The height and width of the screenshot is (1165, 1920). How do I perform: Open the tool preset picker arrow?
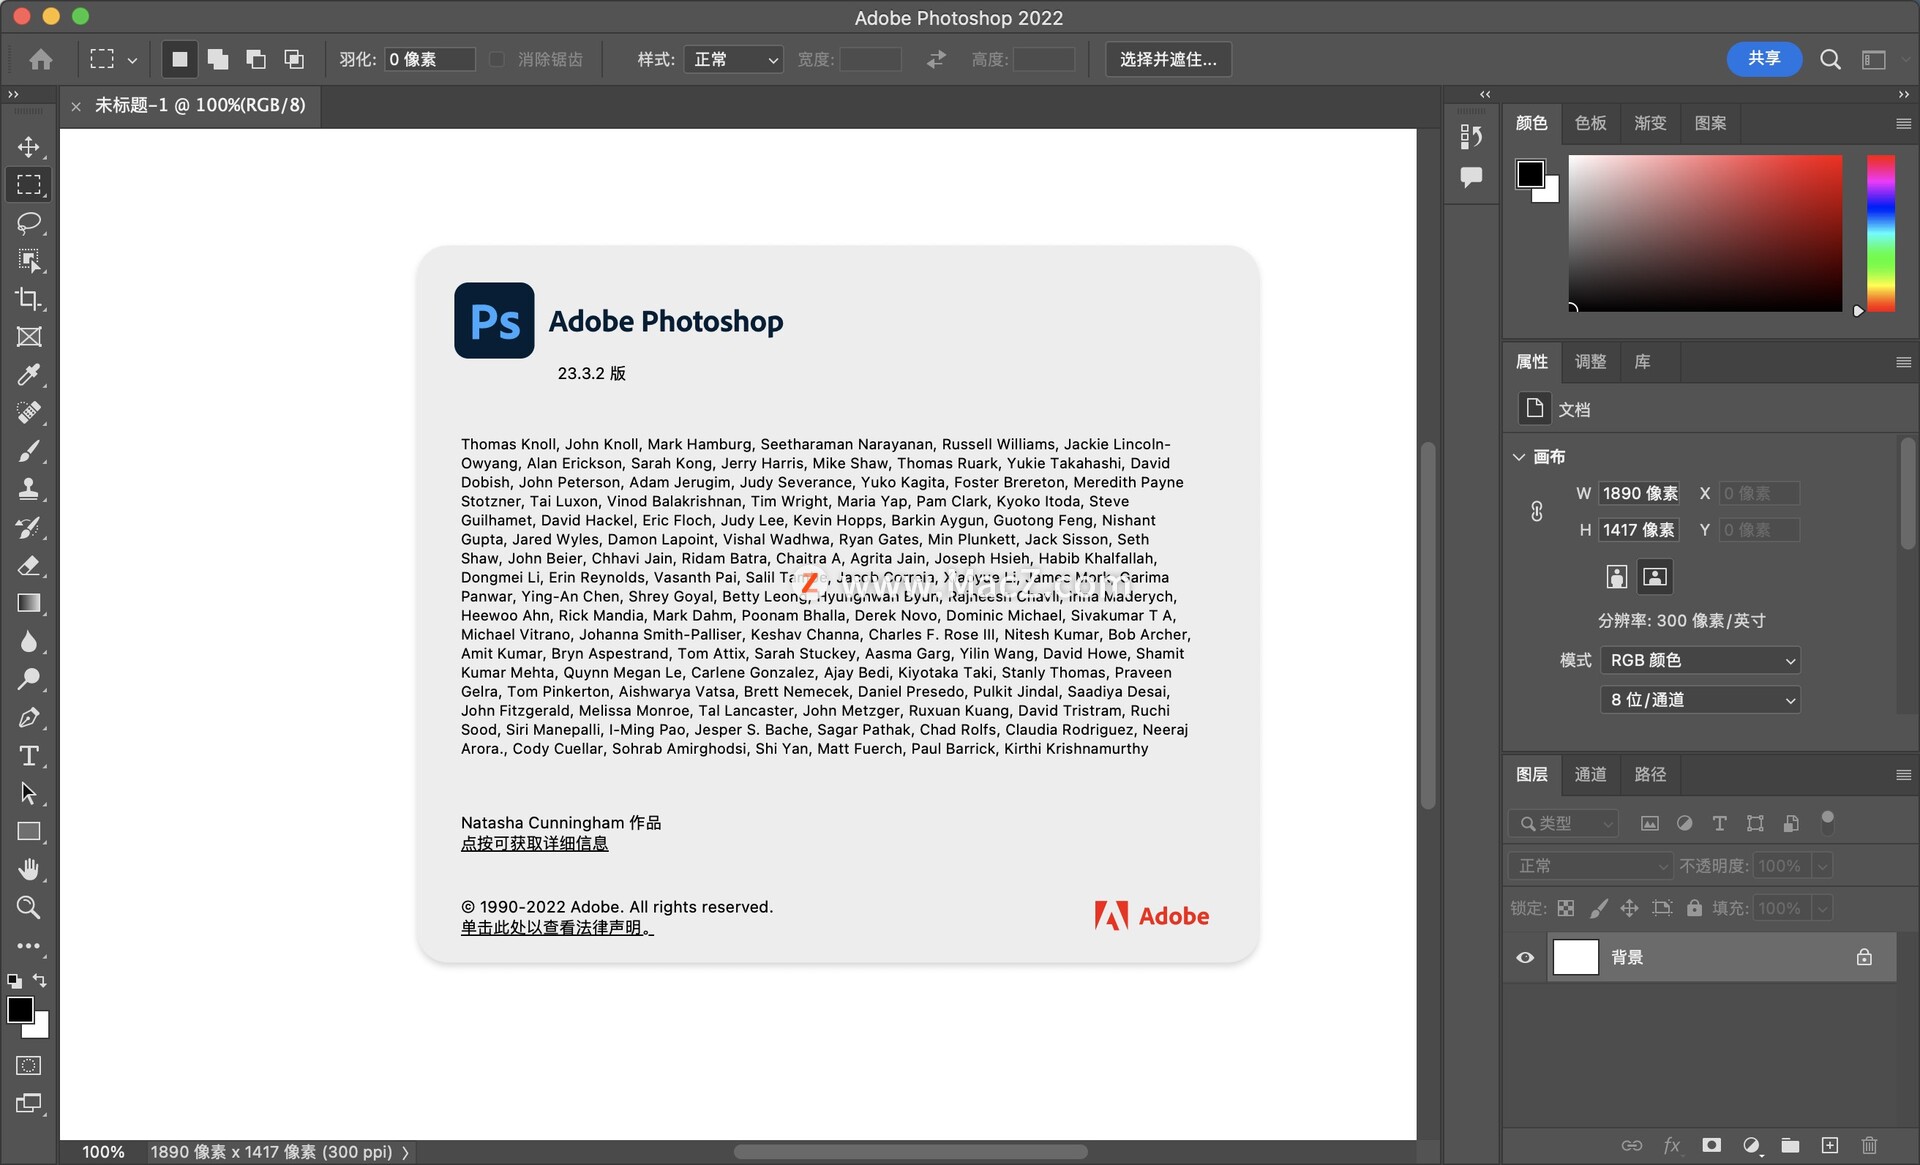click(132, 60)
